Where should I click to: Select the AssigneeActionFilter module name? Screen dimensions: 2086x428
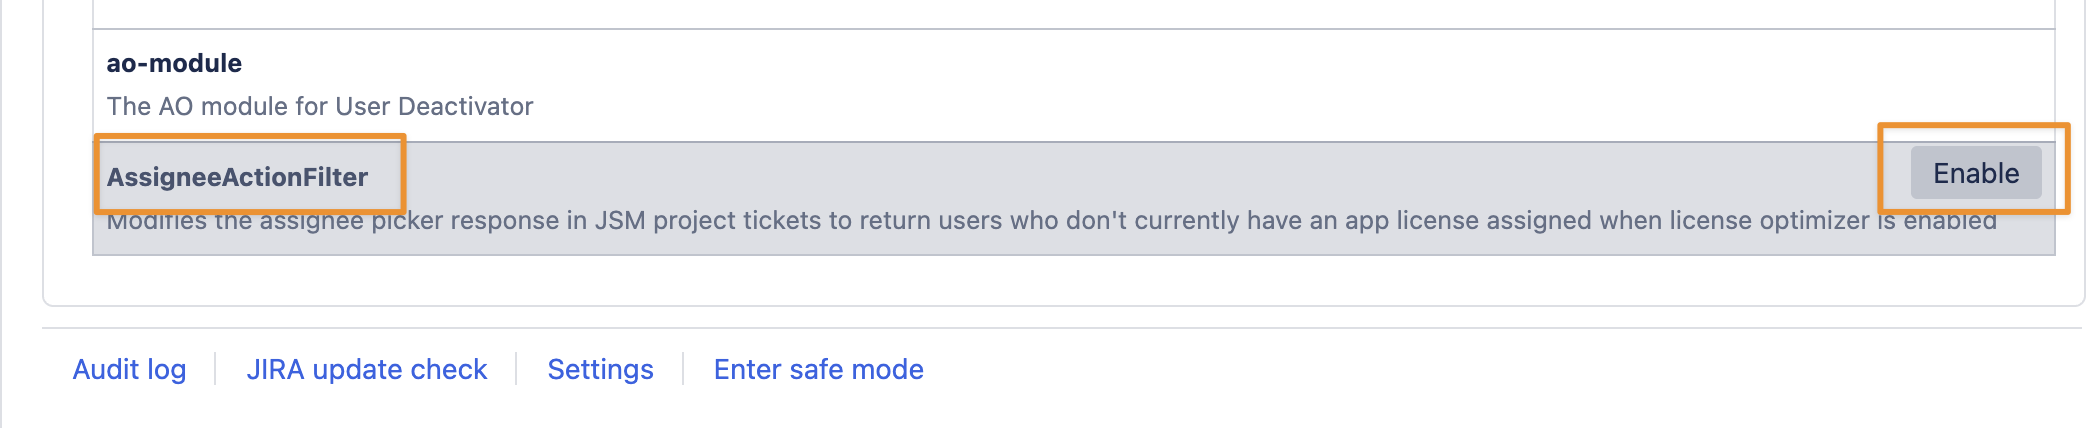(237, 177)
